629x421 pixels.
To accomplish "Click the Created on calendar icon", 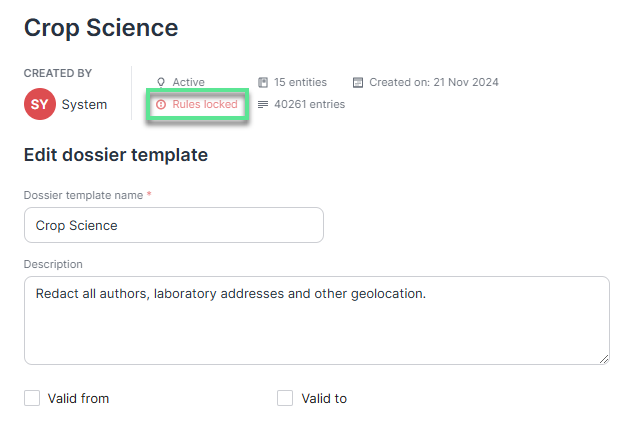I will pos(358,82).
